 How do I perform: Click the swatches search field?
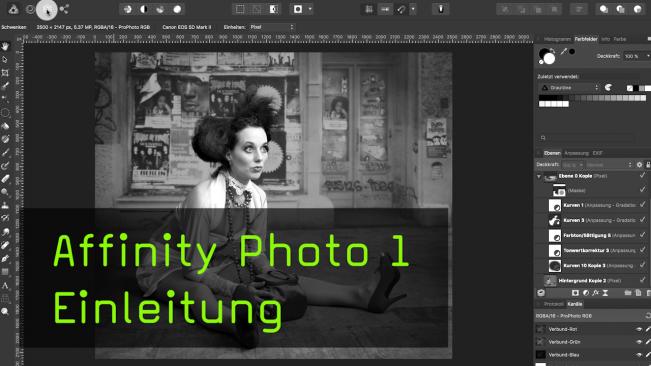[x=587, y=138]
